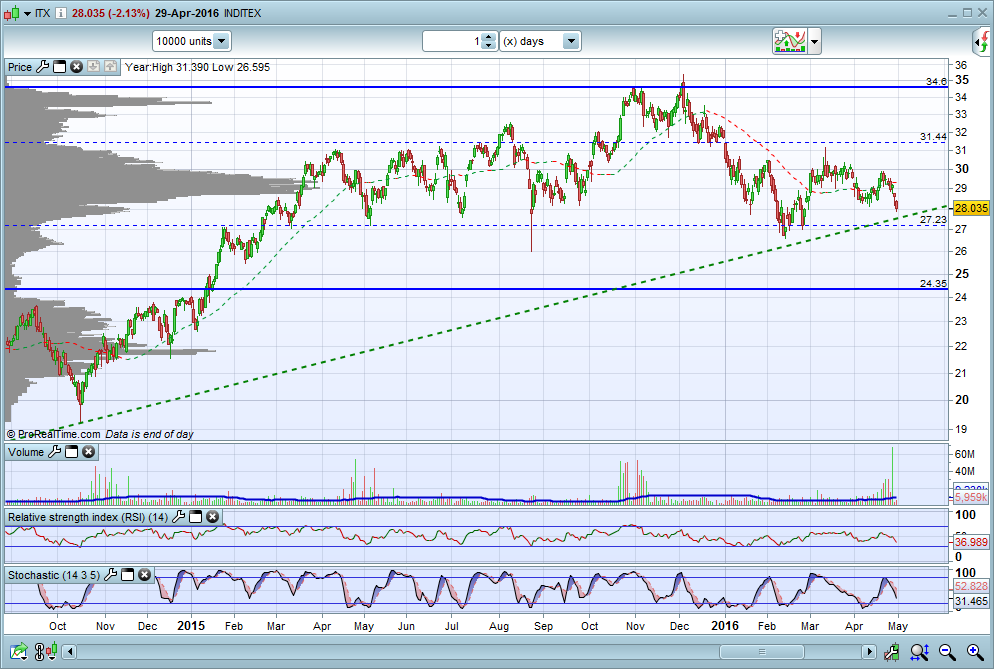Viewport: 994px width, 669px height.
Task: Open the Price panel settings wrench
Action: (x=42, y=67)
